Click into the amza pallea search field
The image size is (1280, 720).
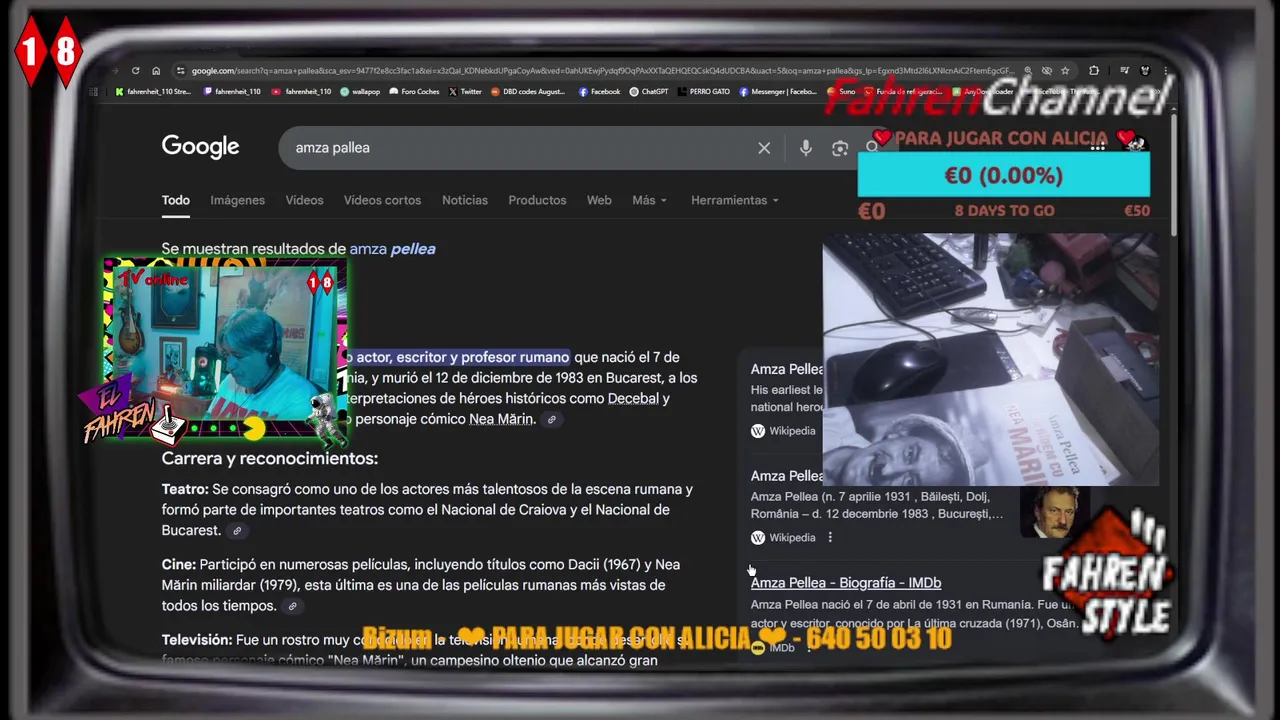(520, 148)
